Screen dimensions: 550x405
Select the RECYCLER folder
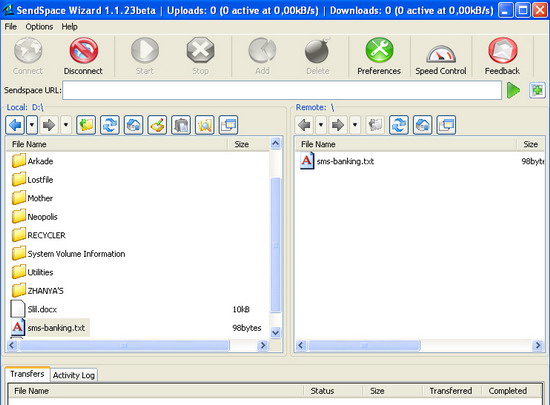pos(39,235)
